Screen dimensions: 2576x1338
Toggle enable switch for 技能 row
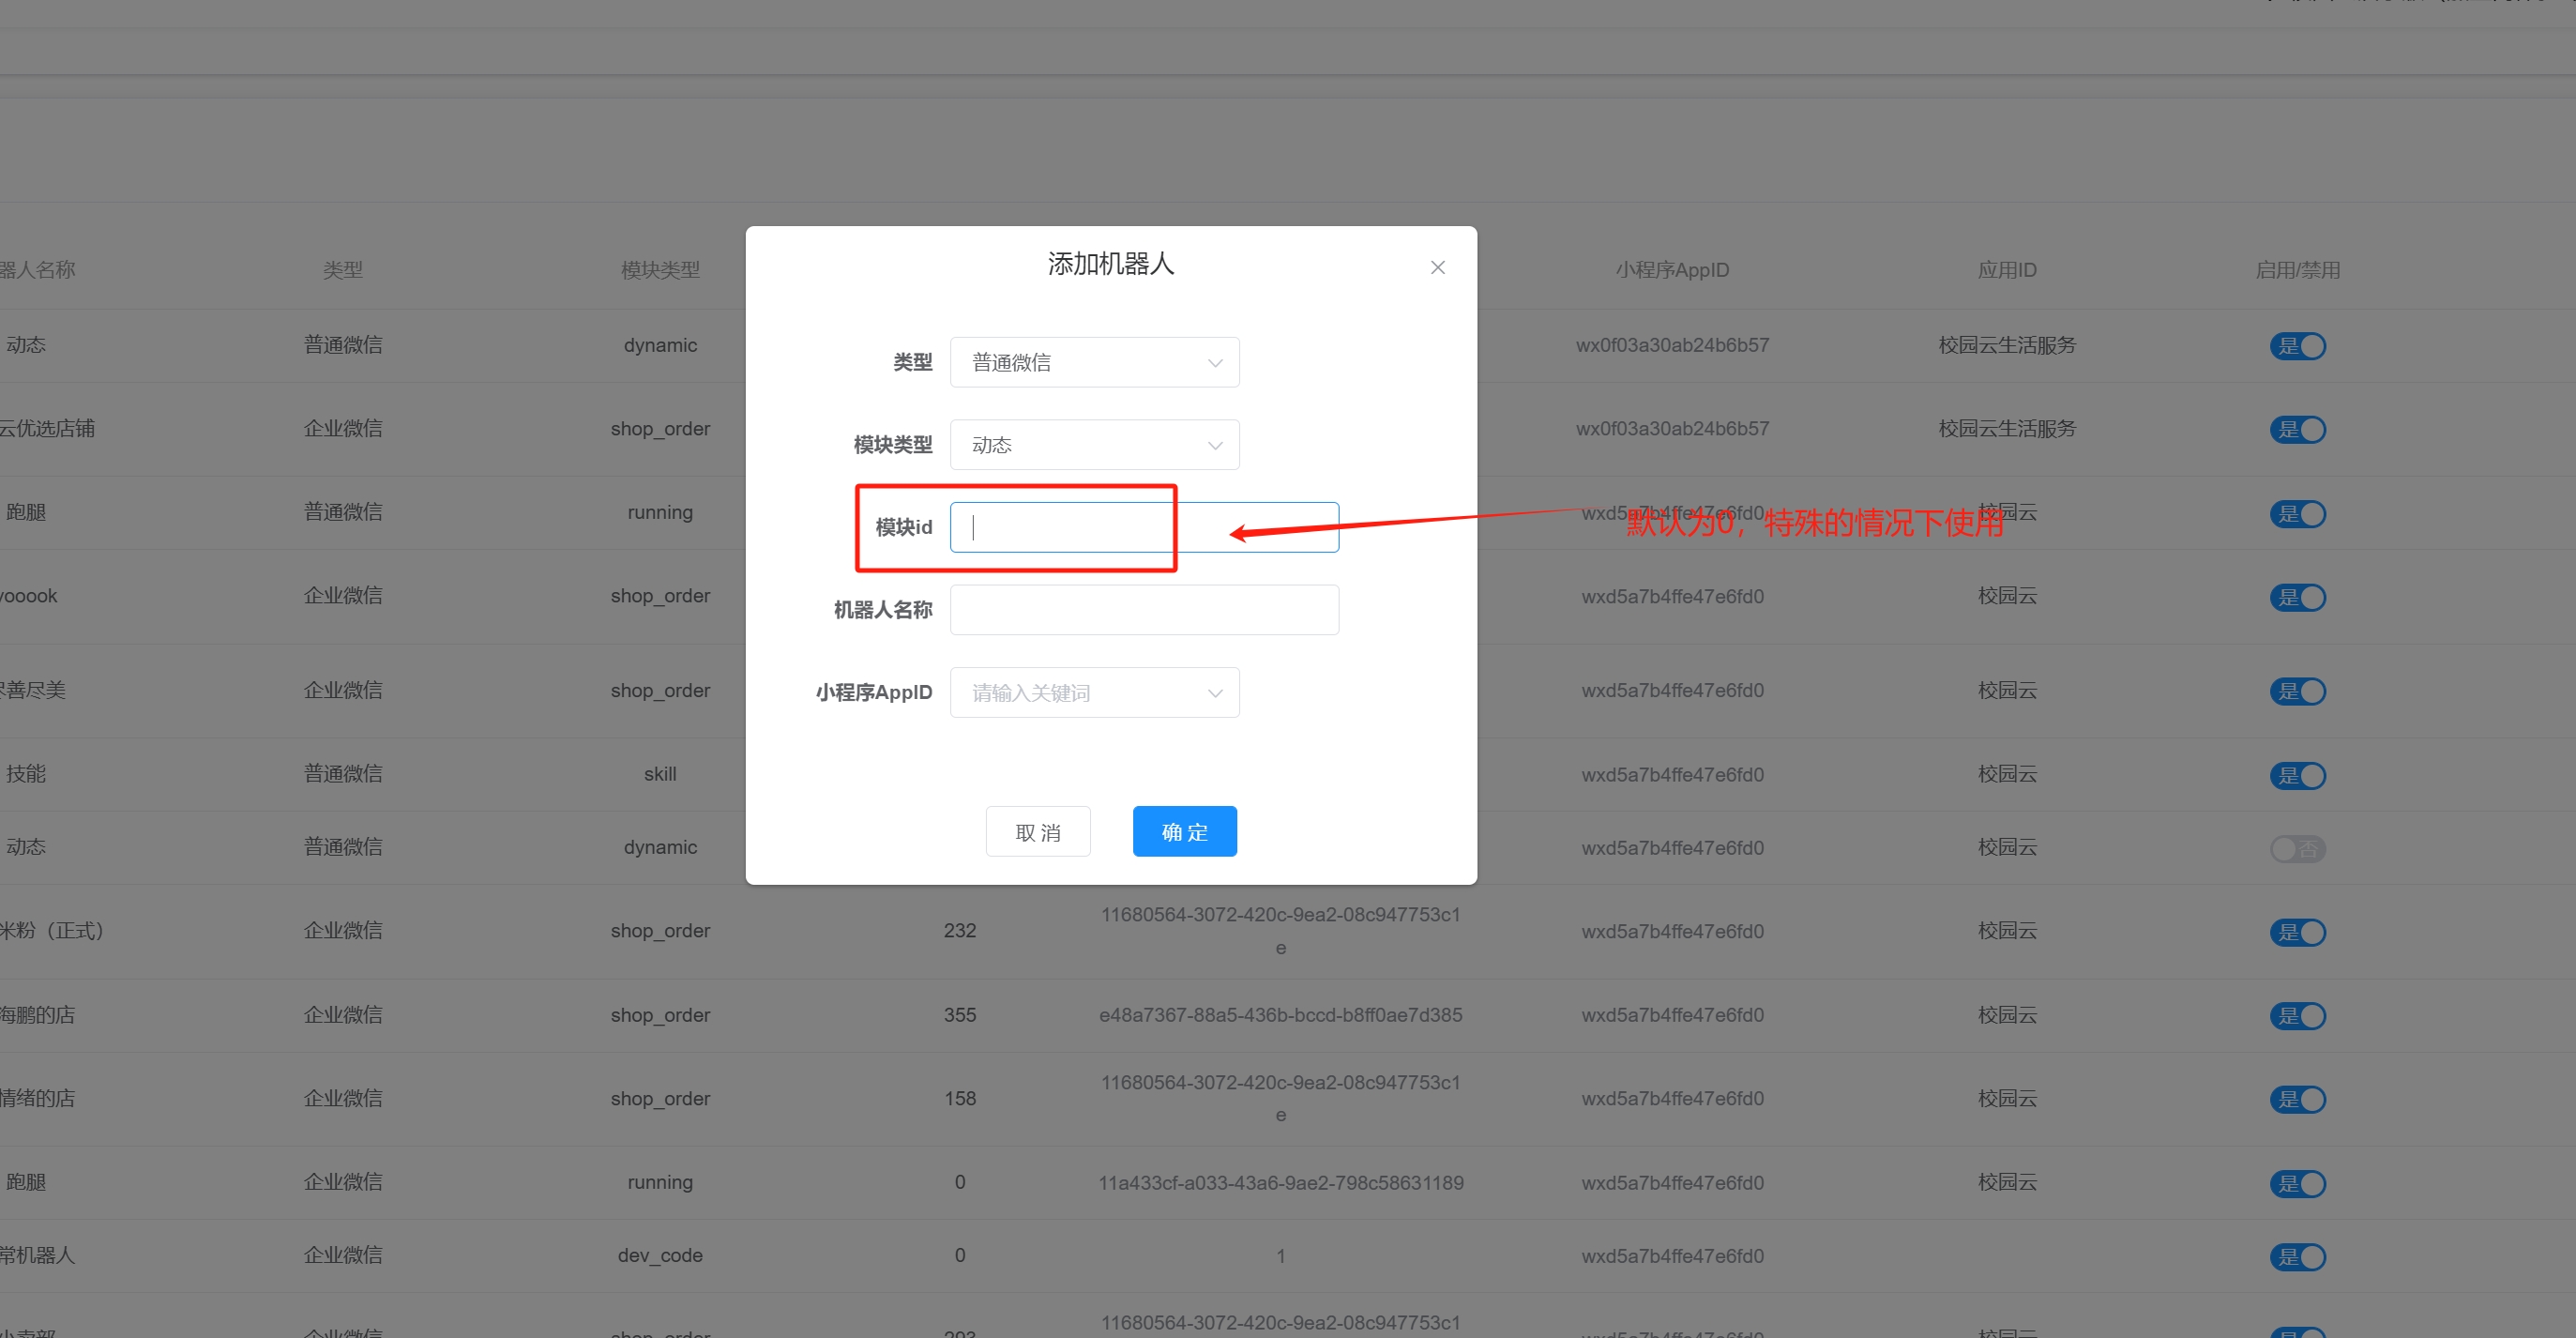(x=2298, y=776)
